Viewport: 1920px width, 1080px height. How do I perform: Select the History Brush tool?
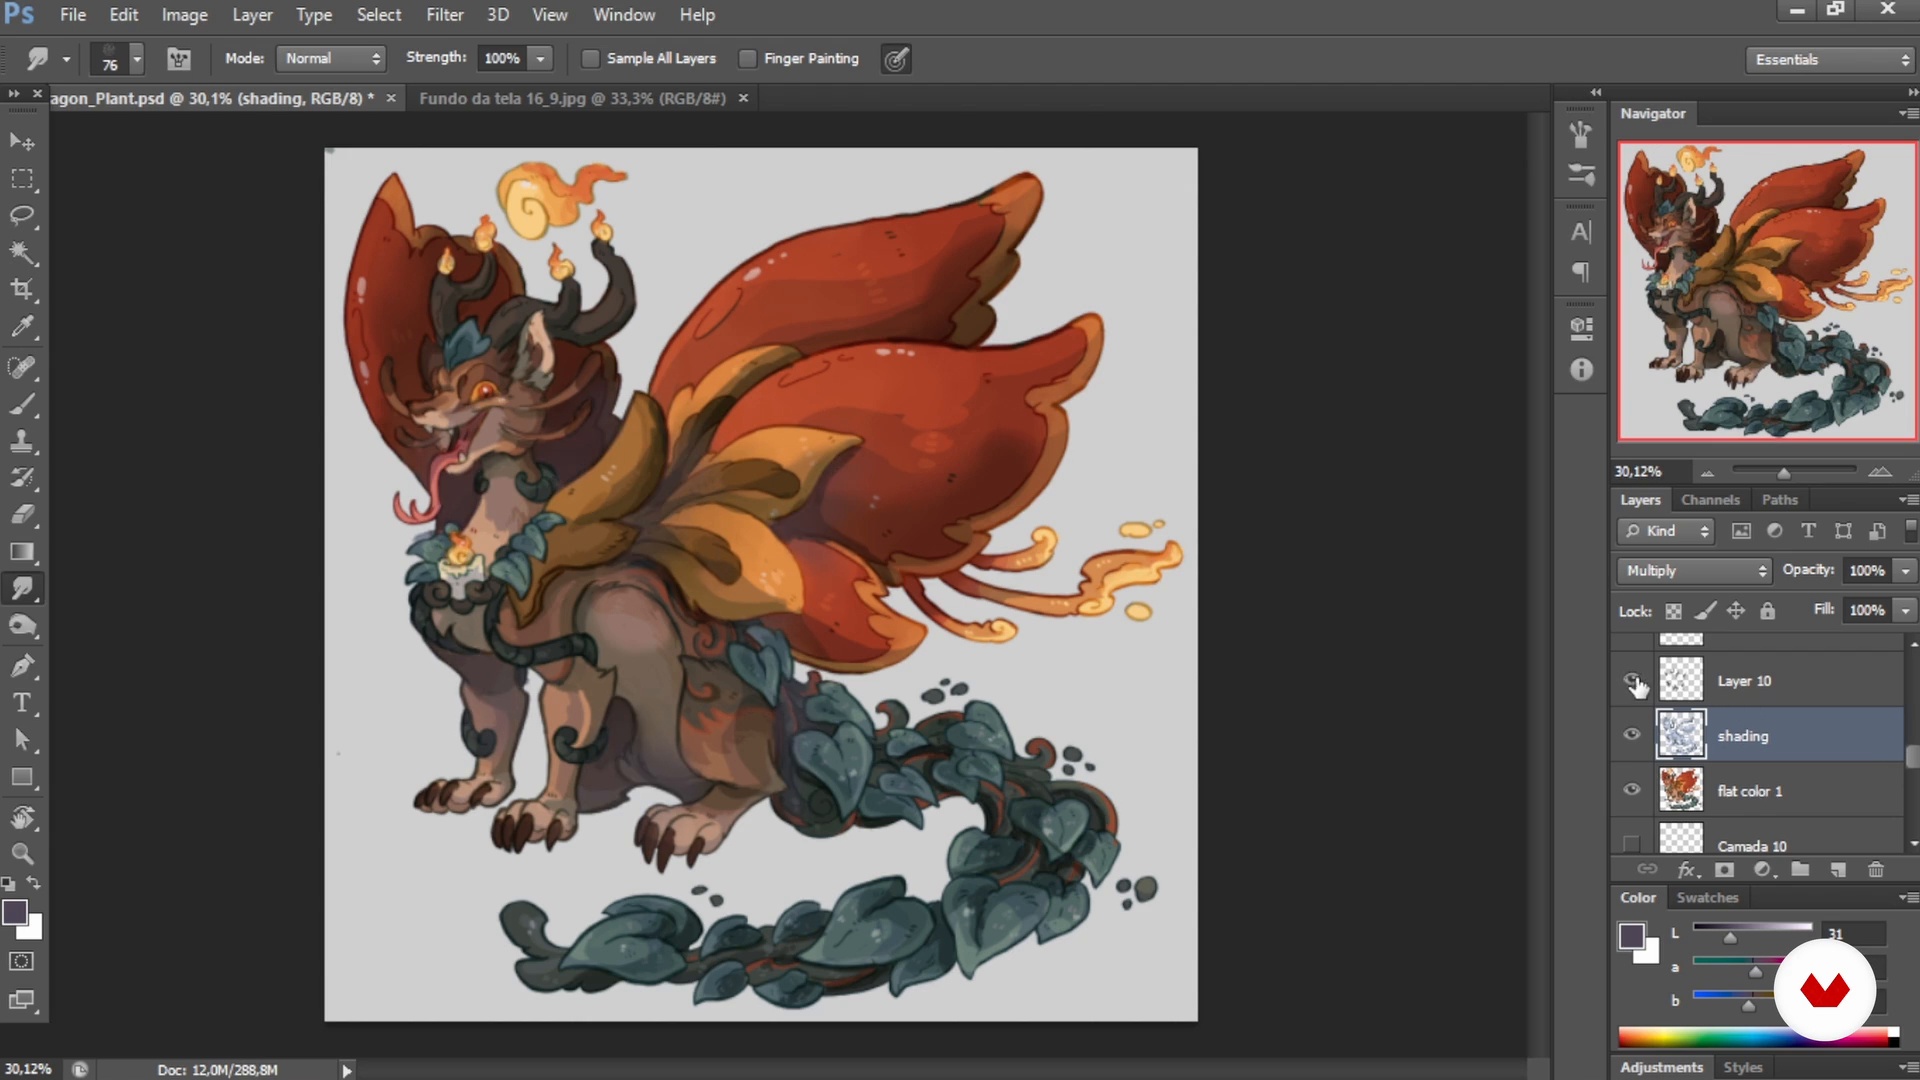22,478
